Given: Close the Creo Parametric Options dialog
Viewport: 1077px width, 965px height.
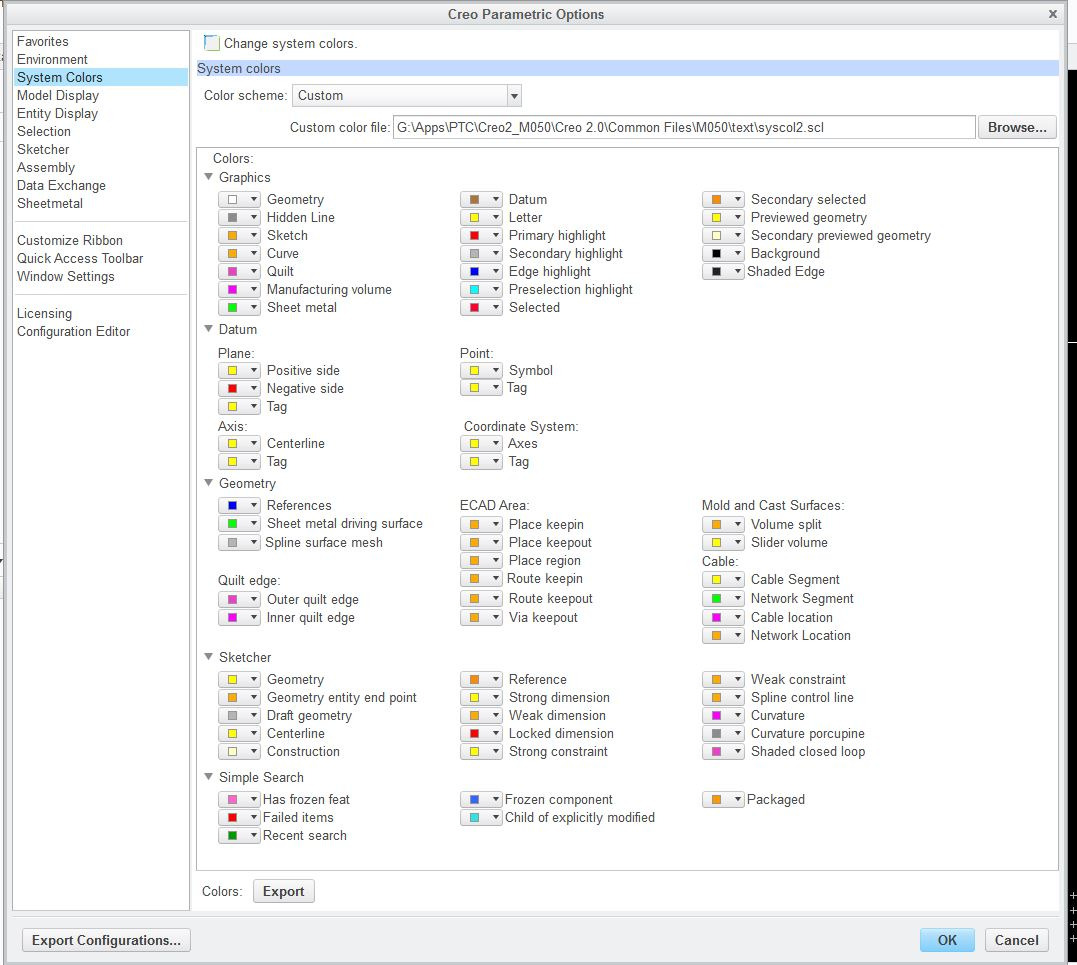Looking at the screenshot, I should click(x=1052, y=14).
